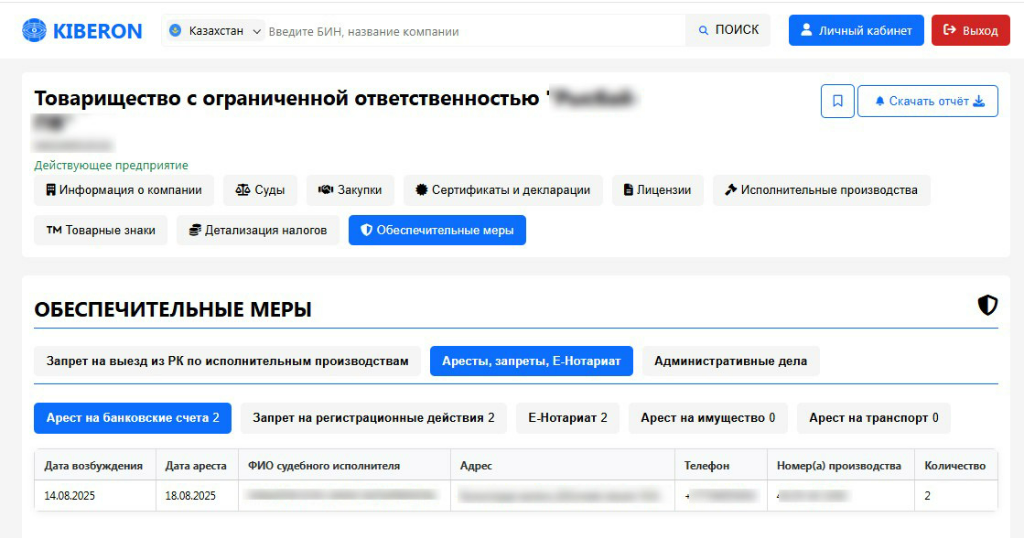Show Запрет на регистрационные действия list
The height and width of the screenshot is (538, 1024).
point(373,418)
